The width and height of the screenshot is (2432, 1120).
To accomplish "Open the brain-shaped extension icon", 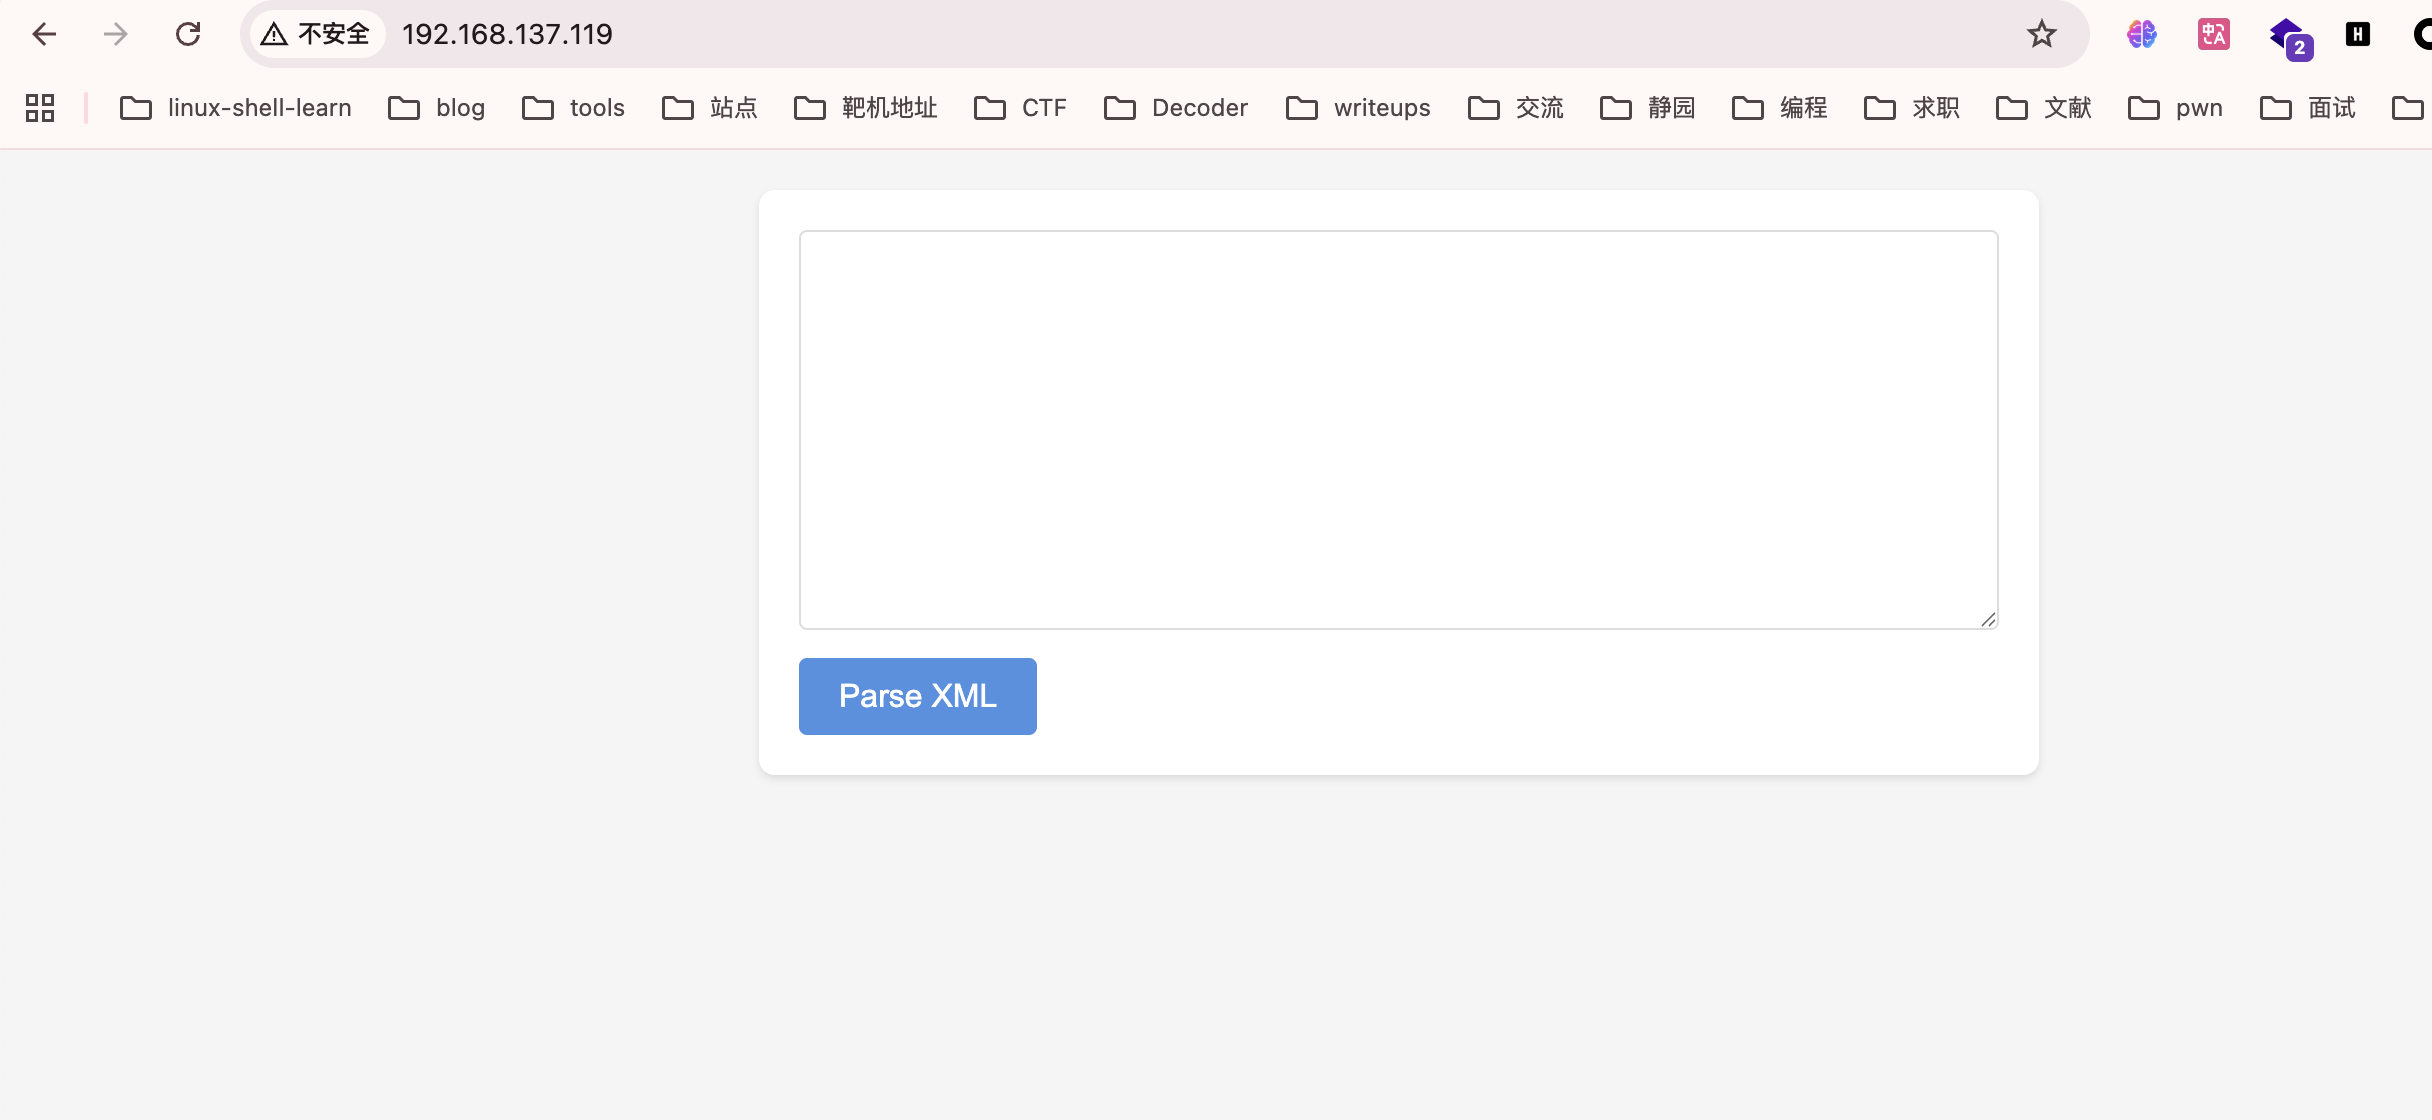I will [x=2141, y=34].
